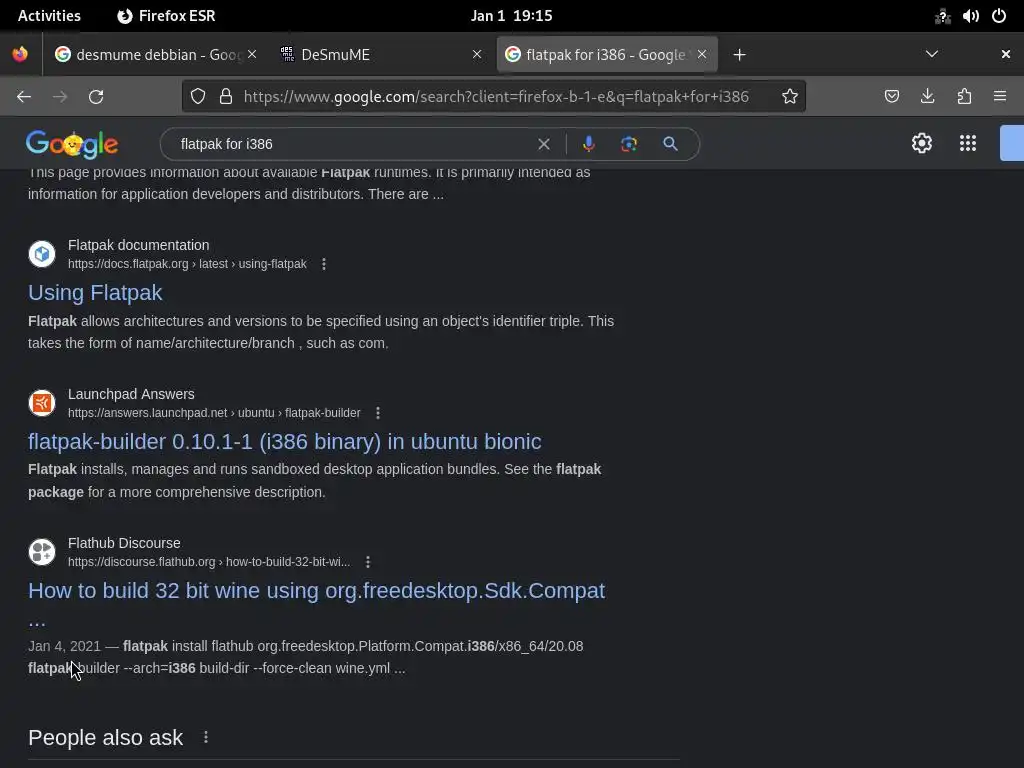Click the blue Sign in button
The image size is (1024, 768).
click(1012, 143)
